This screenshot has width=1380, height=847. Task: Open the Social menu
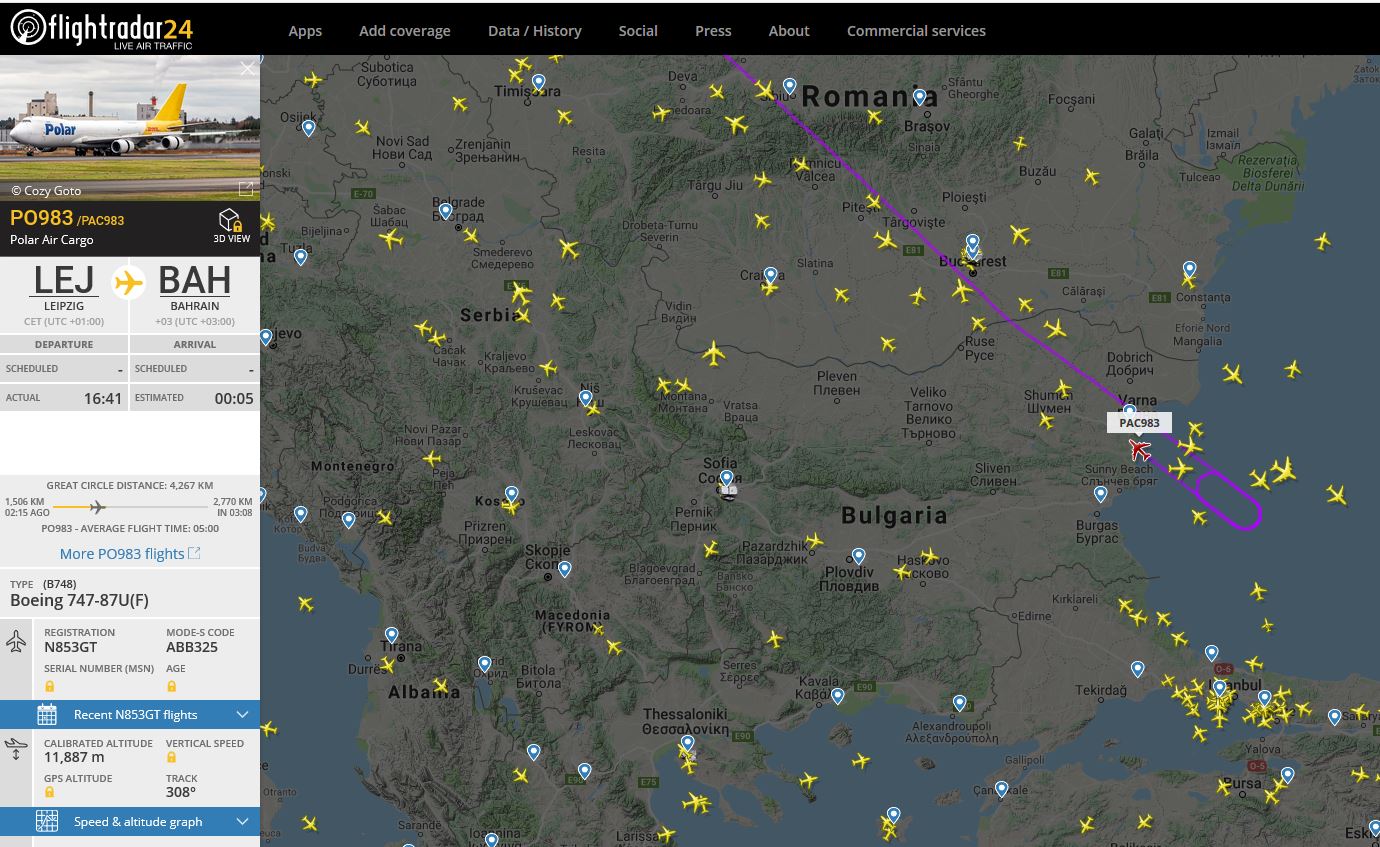tap(638, 31)
